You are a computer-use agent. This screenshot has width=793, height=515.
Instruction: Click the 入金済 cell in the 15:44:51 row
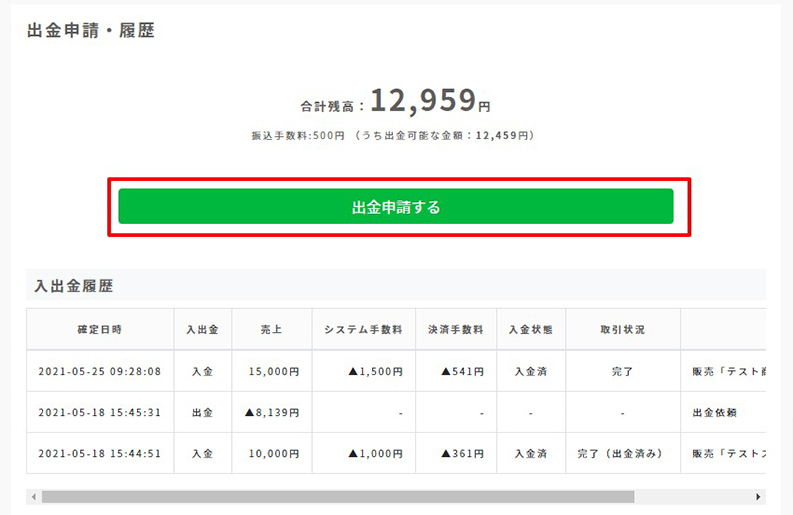[x=531, y=453]
